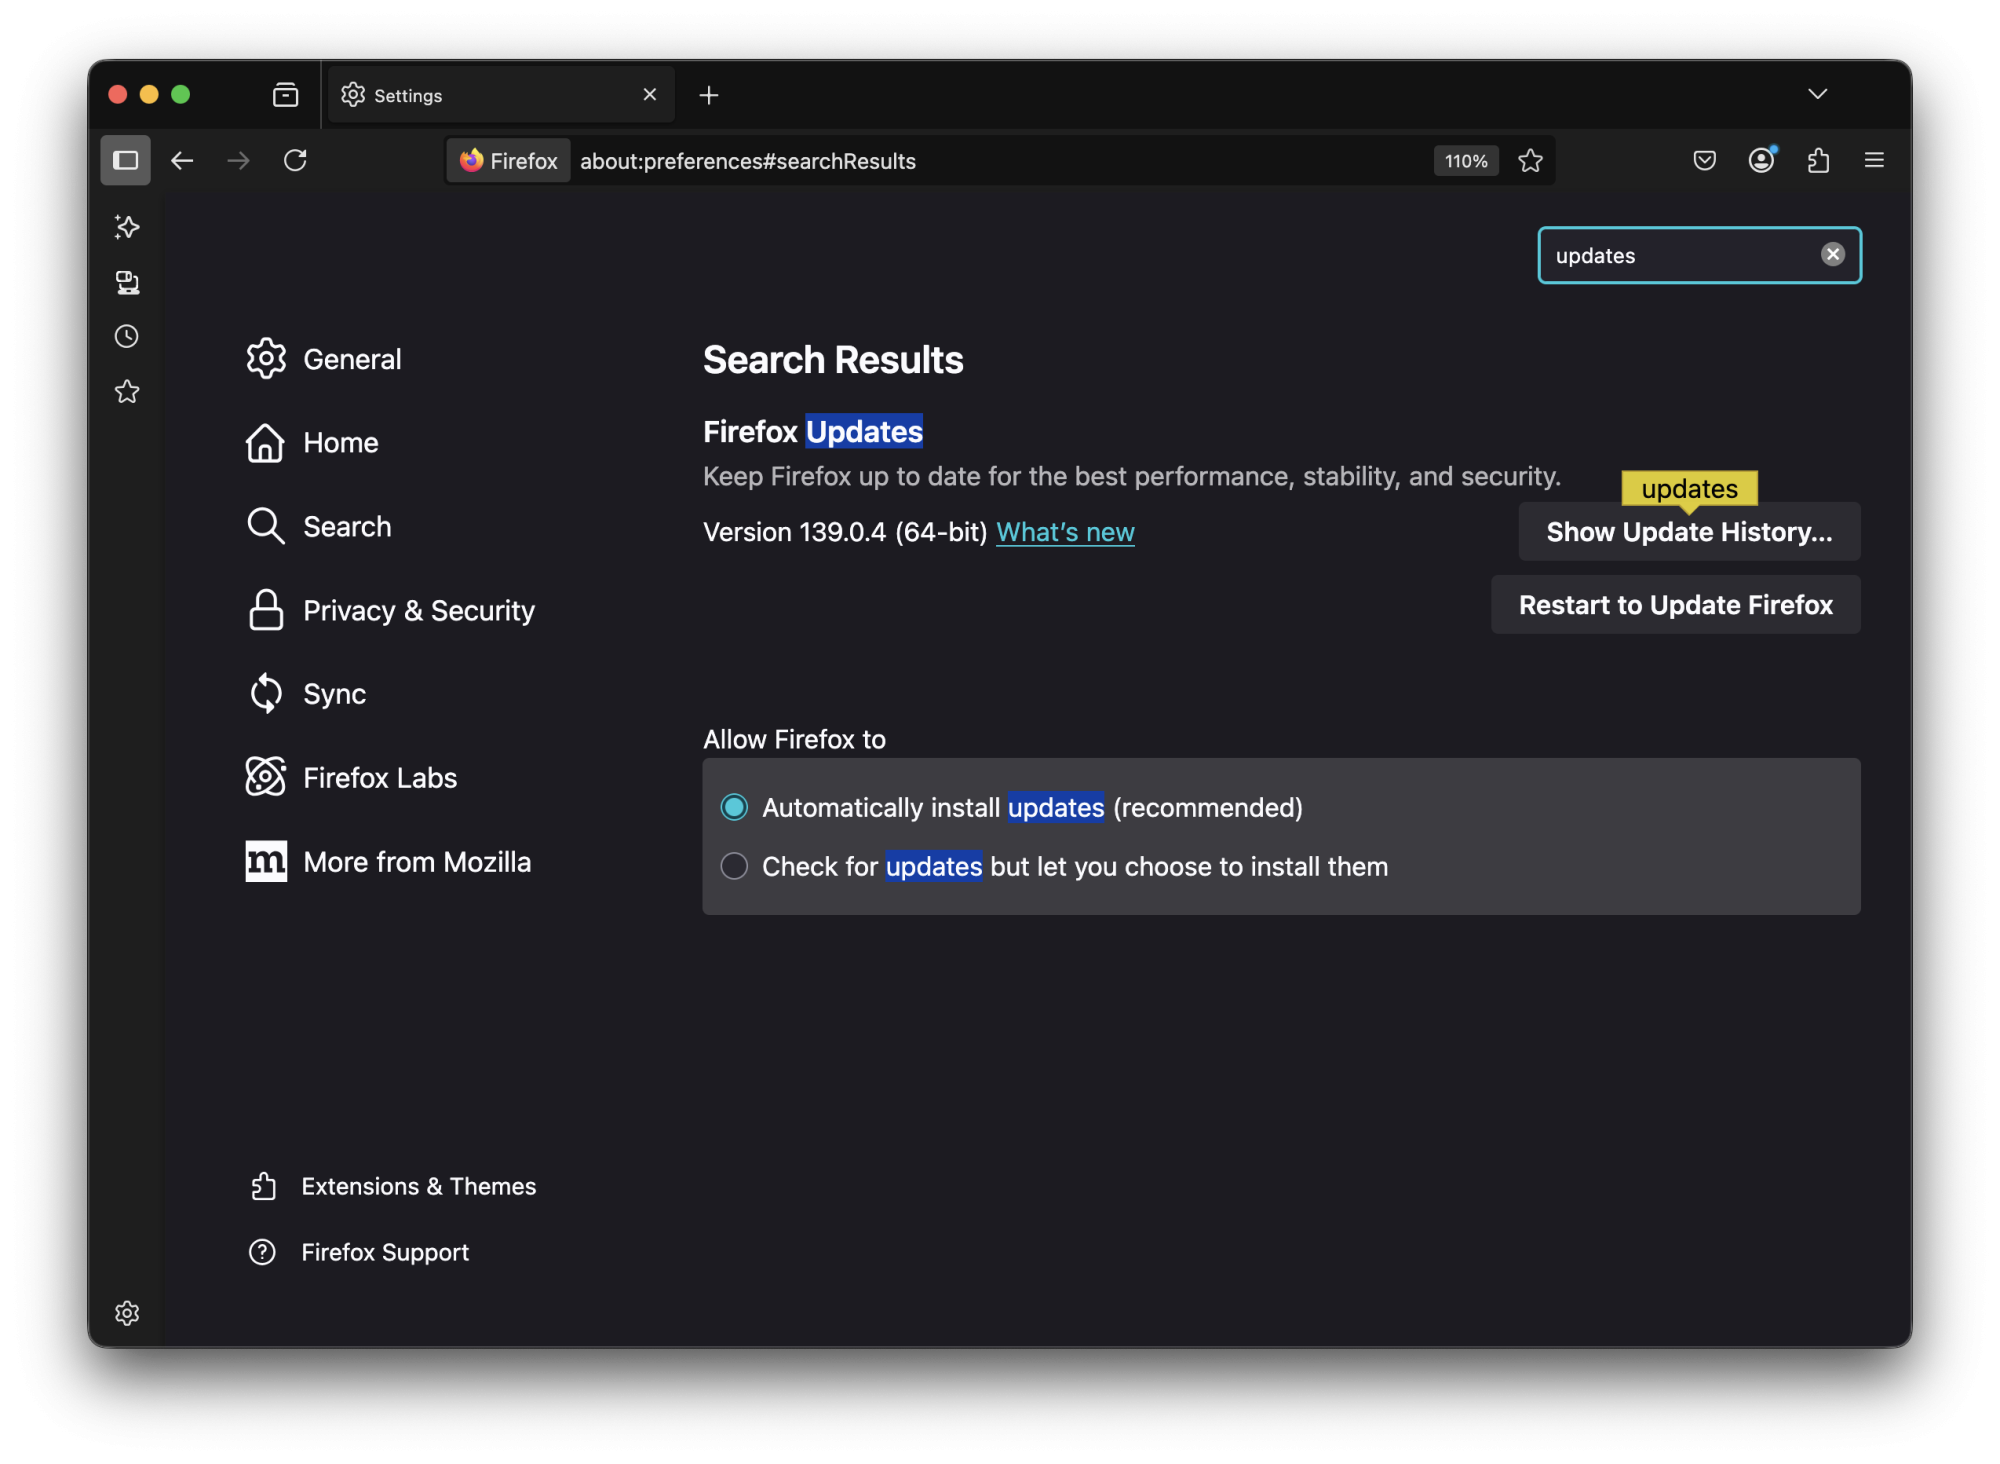2000x1464 pixels.
Task: Open the AI chatbot sparkle sidebar icon
Action: pos(127,227)
